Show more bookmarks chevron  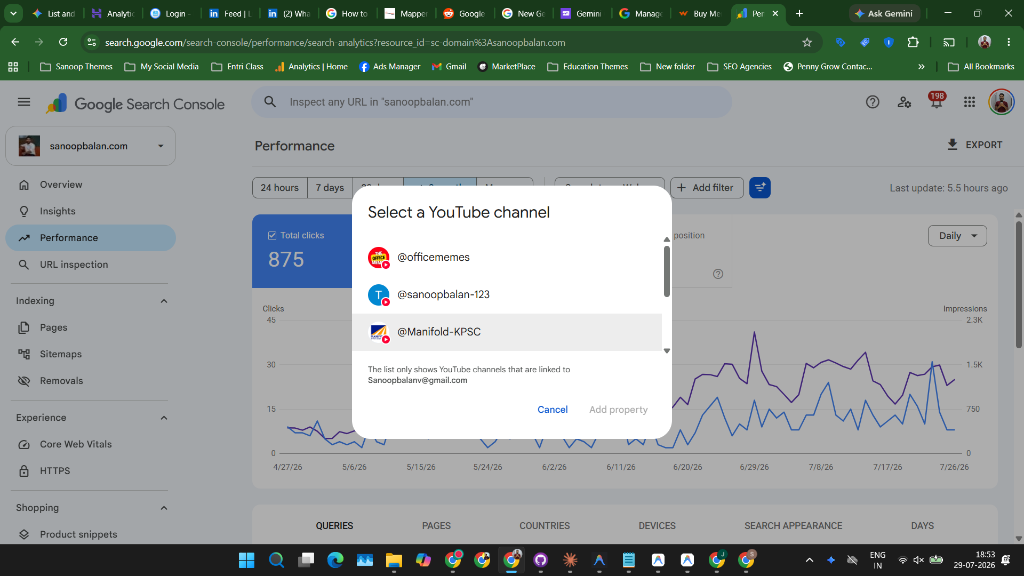tap(921, 67)
